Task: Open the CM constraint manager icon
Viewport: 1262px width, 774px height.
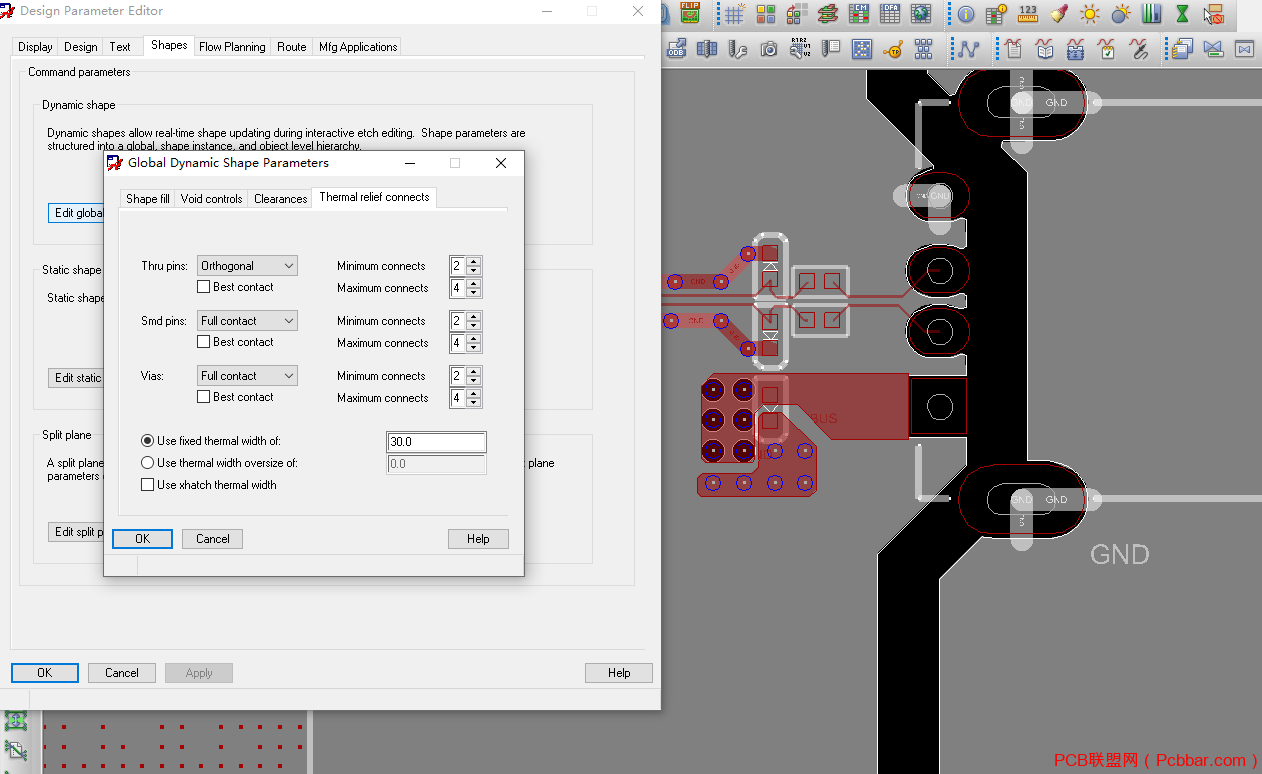Action: pyautogui.click(x=859, y=14)
